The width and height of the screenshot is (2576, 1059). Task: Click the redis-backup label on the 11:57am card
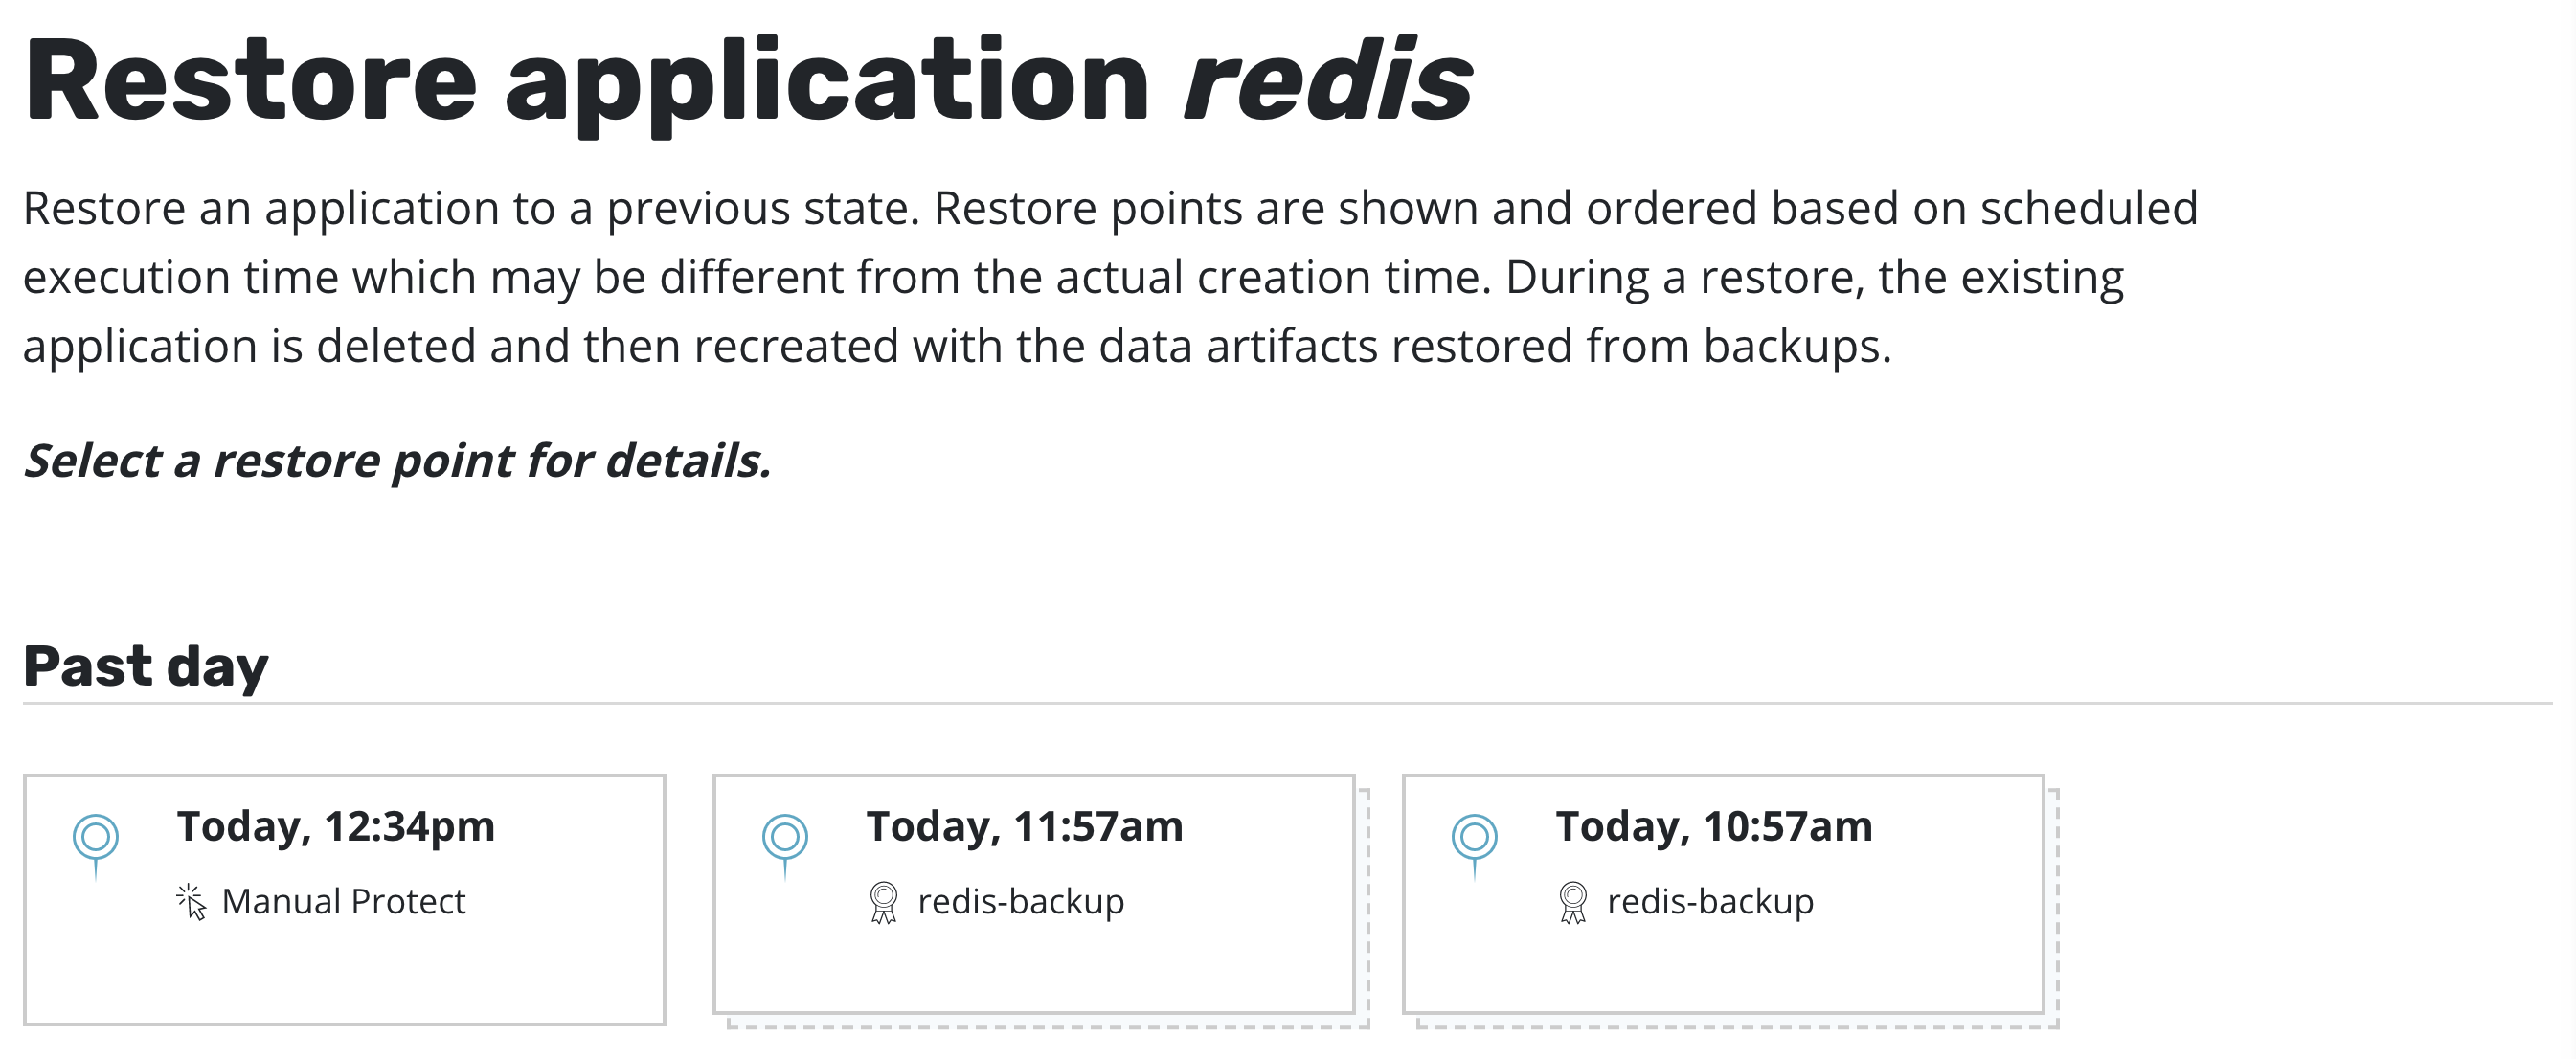coord(1021,902)
